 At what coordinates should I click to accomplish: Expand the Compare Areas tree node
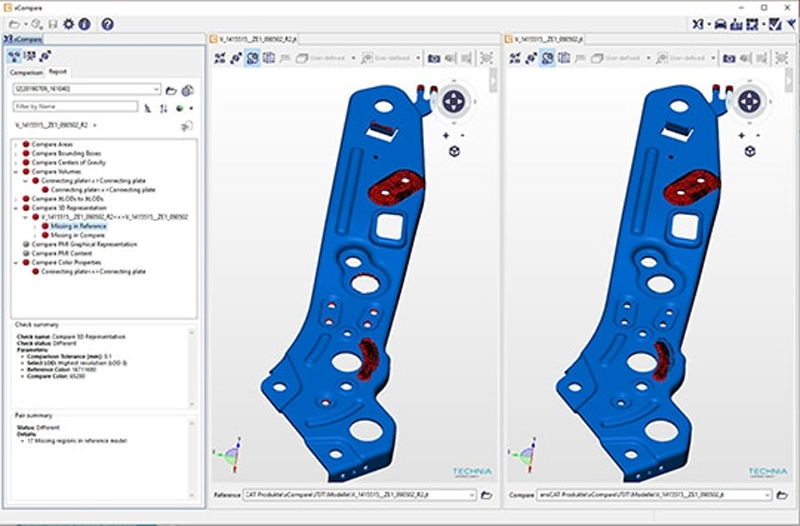tap(16, 144)
